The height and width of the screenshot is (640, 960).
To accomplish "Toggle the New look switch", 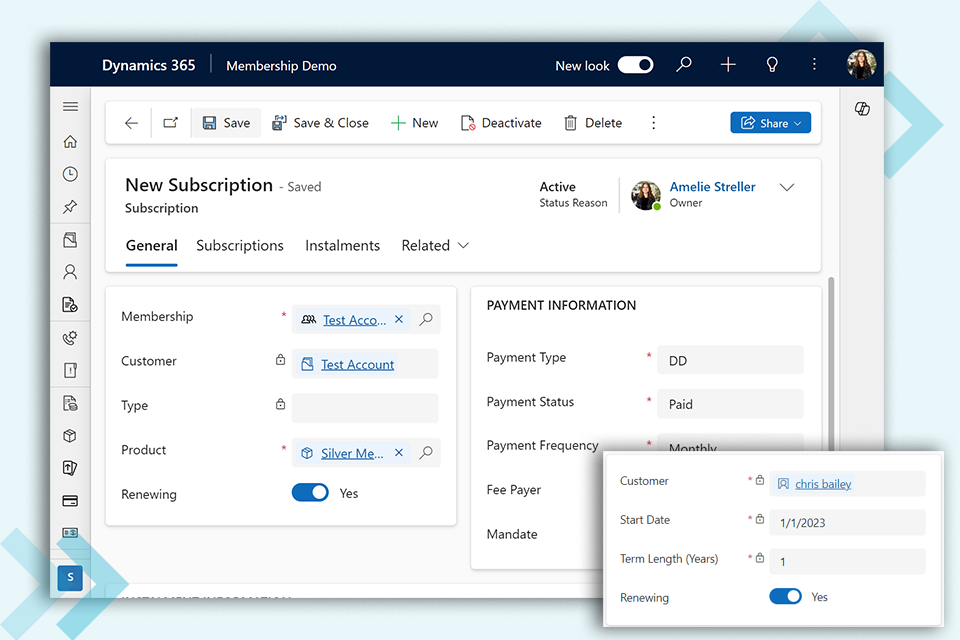I will click(x=635, y=65).
